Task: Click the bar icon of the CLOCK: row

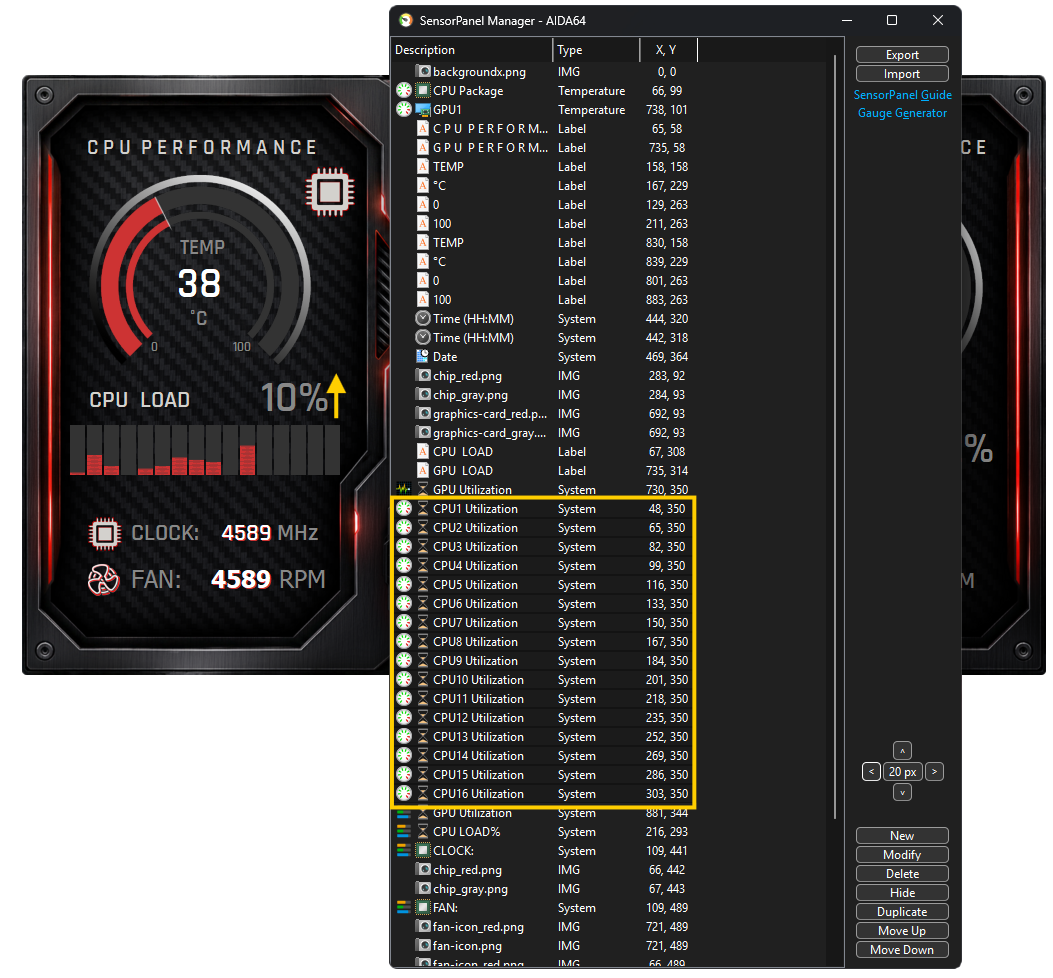Action: coord(404,850)
